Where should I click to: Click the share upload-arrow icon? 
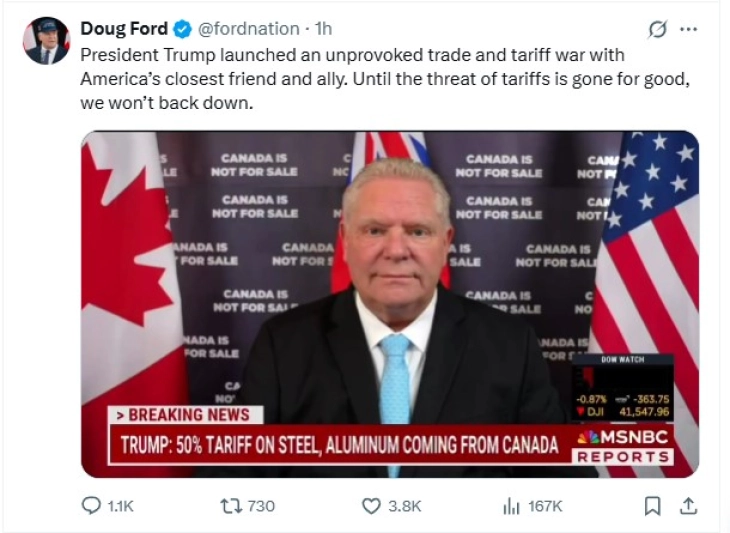pyautogui.click(x=688, y=506)
